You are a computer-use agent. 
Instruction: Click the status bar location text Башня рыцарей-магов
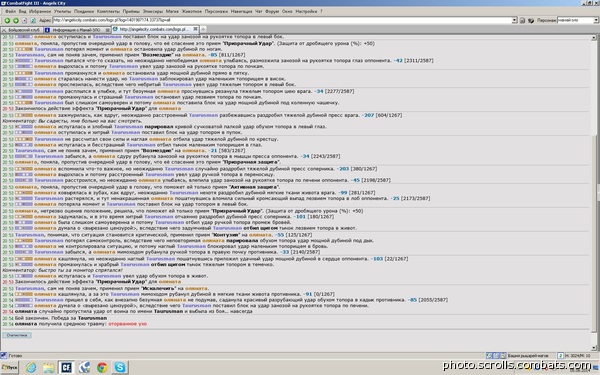pyautogui.click(x=528, y=356)
